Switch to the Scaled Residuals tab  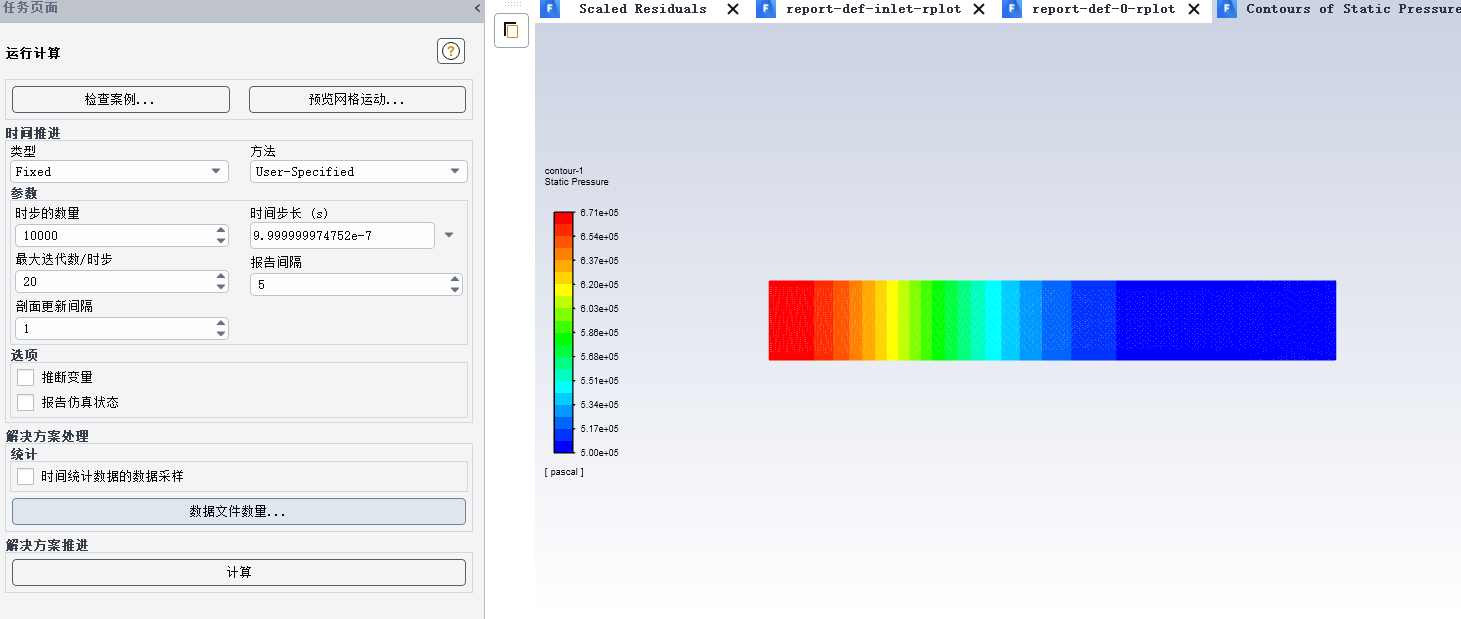tap(642, 9)
